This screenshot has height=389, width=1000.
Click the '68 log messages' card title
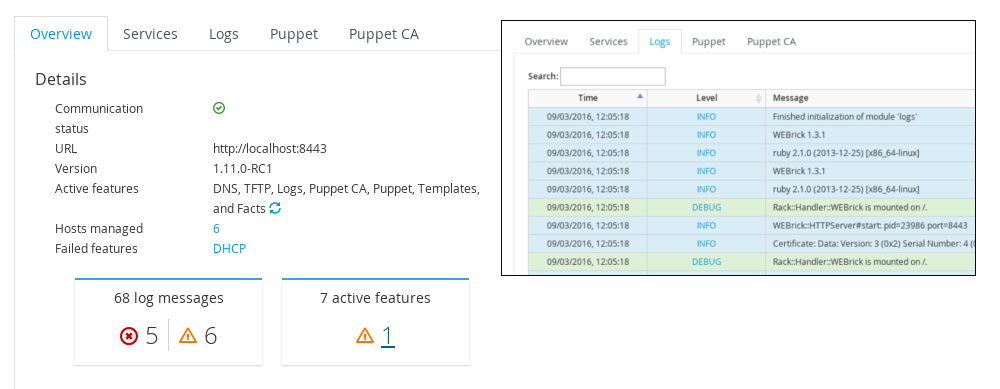point(168,298)
